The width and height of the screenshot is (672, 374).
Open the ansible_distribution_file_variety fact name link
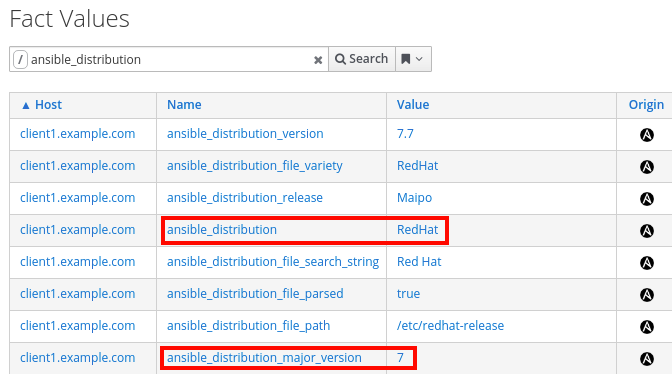click(255, 166)
